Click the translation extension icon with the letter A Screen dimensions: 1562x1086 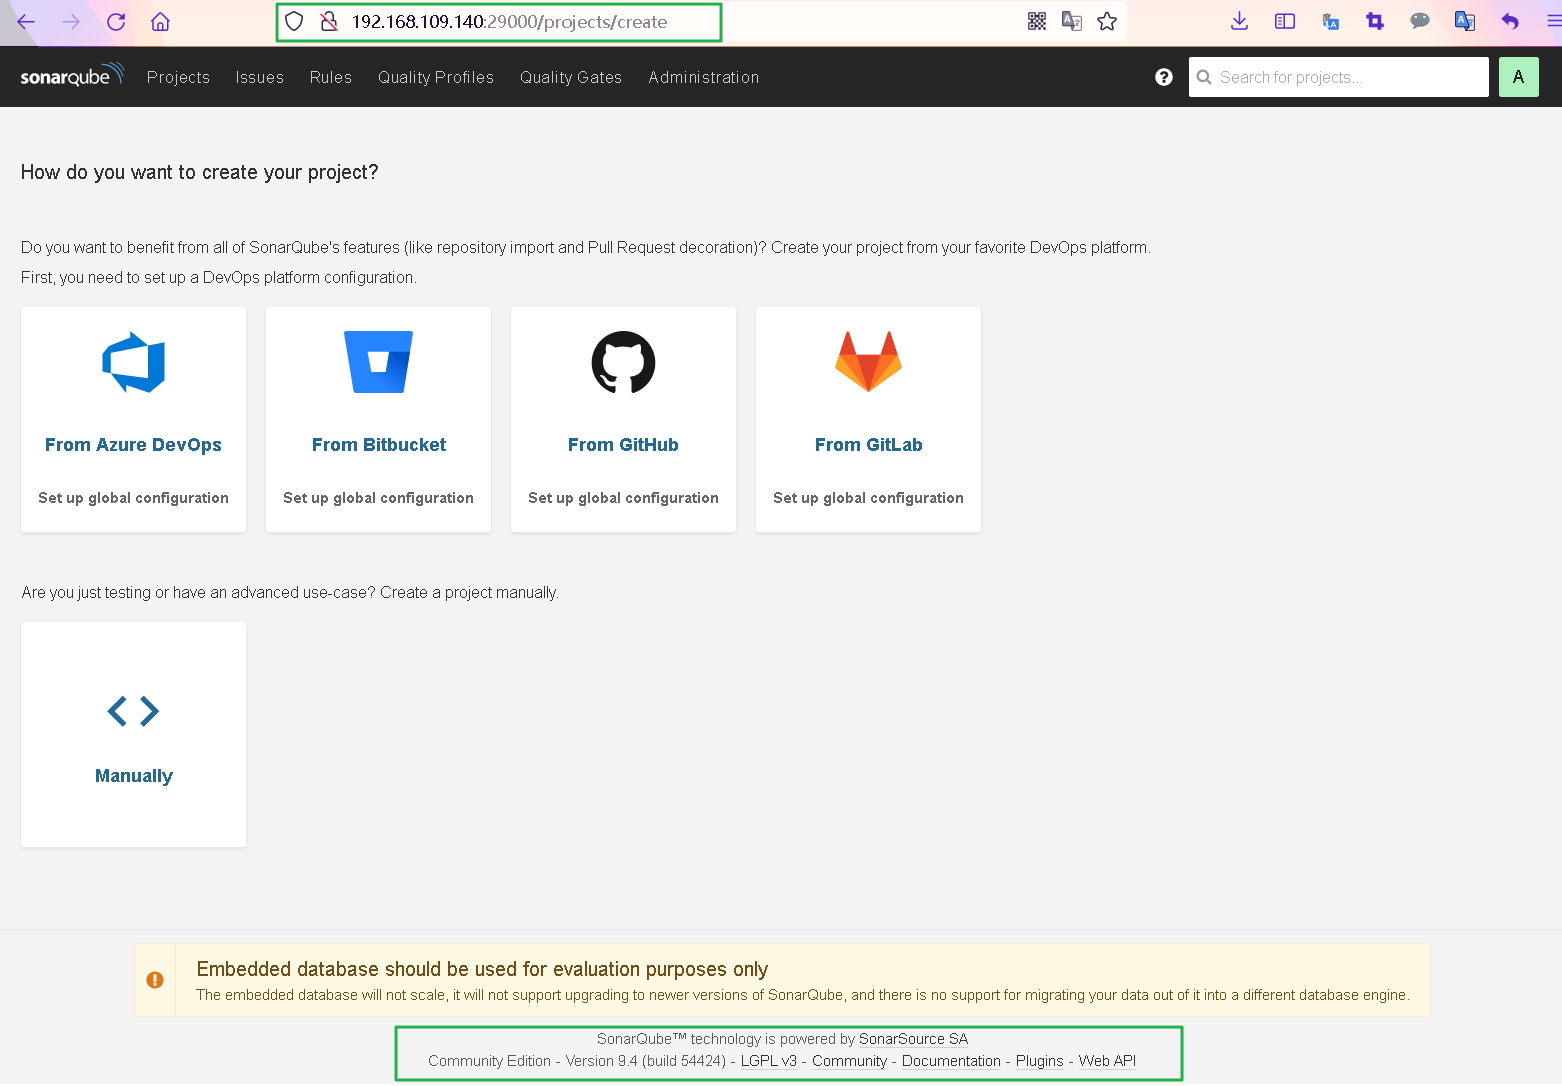(x=1330, y=22)
